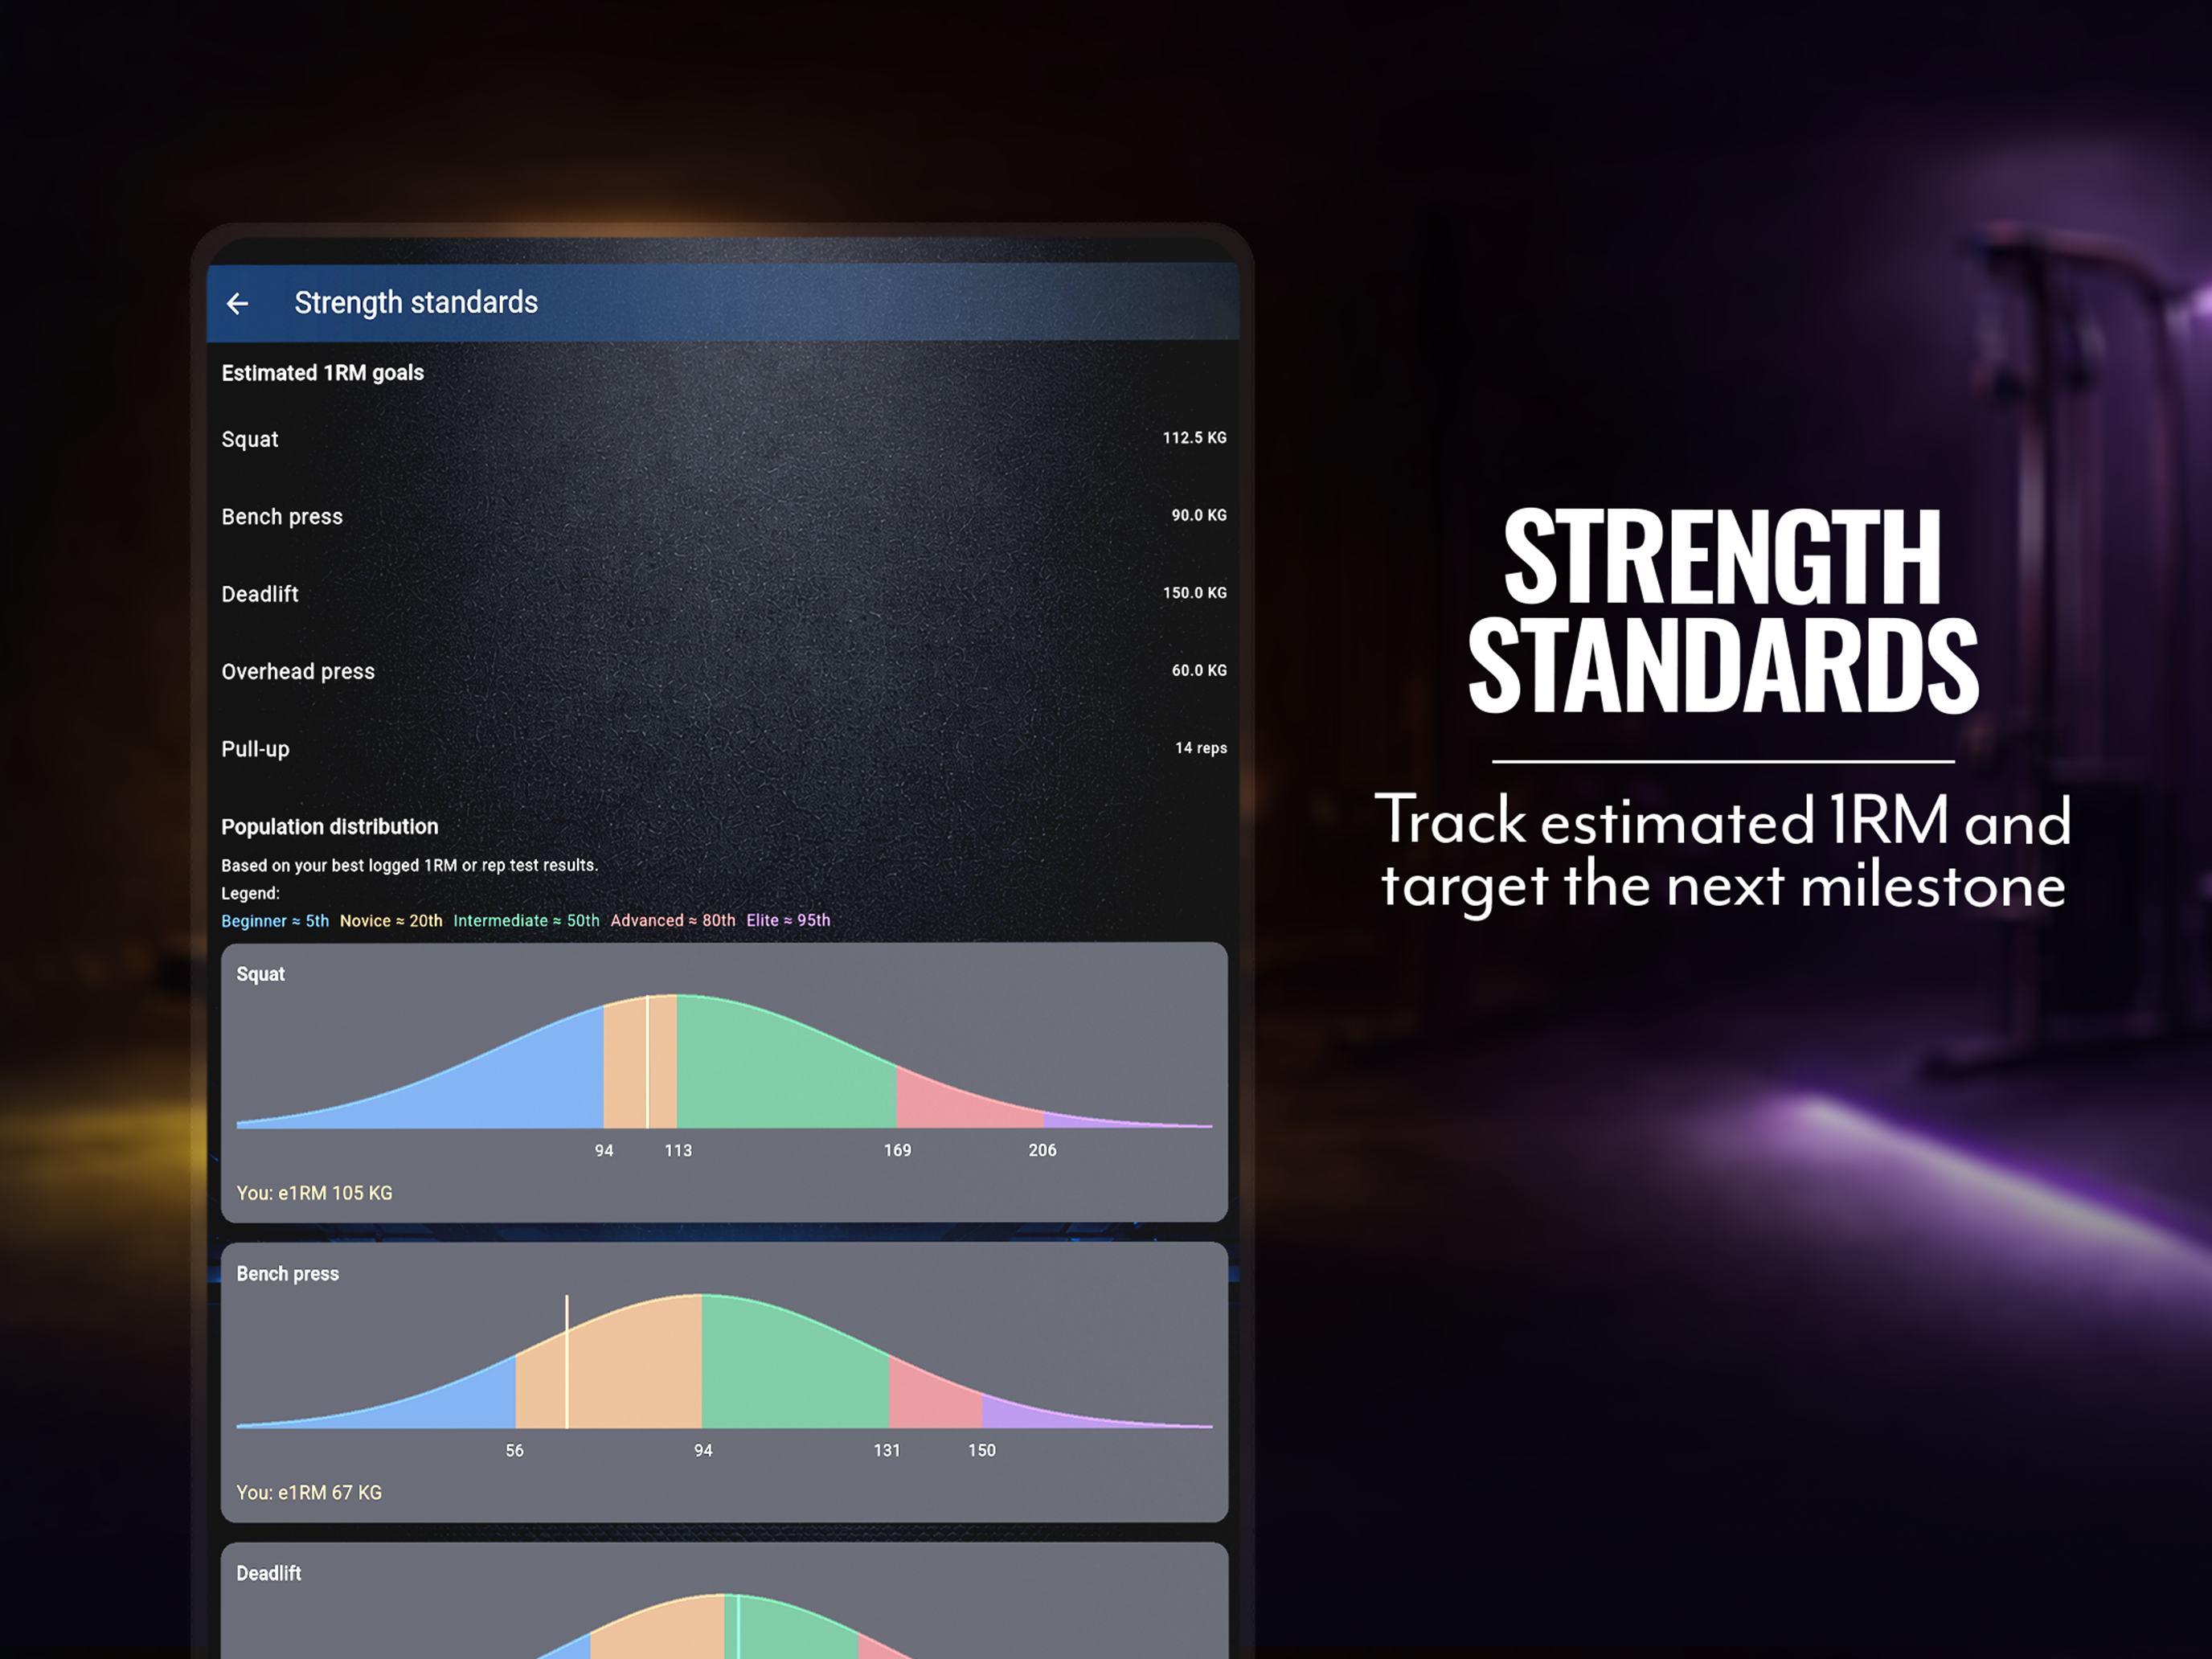Screen dimensions: 2212x1659
Task: Select the 150.0 KG deadlift goal value
Action: coord(1194,593)
